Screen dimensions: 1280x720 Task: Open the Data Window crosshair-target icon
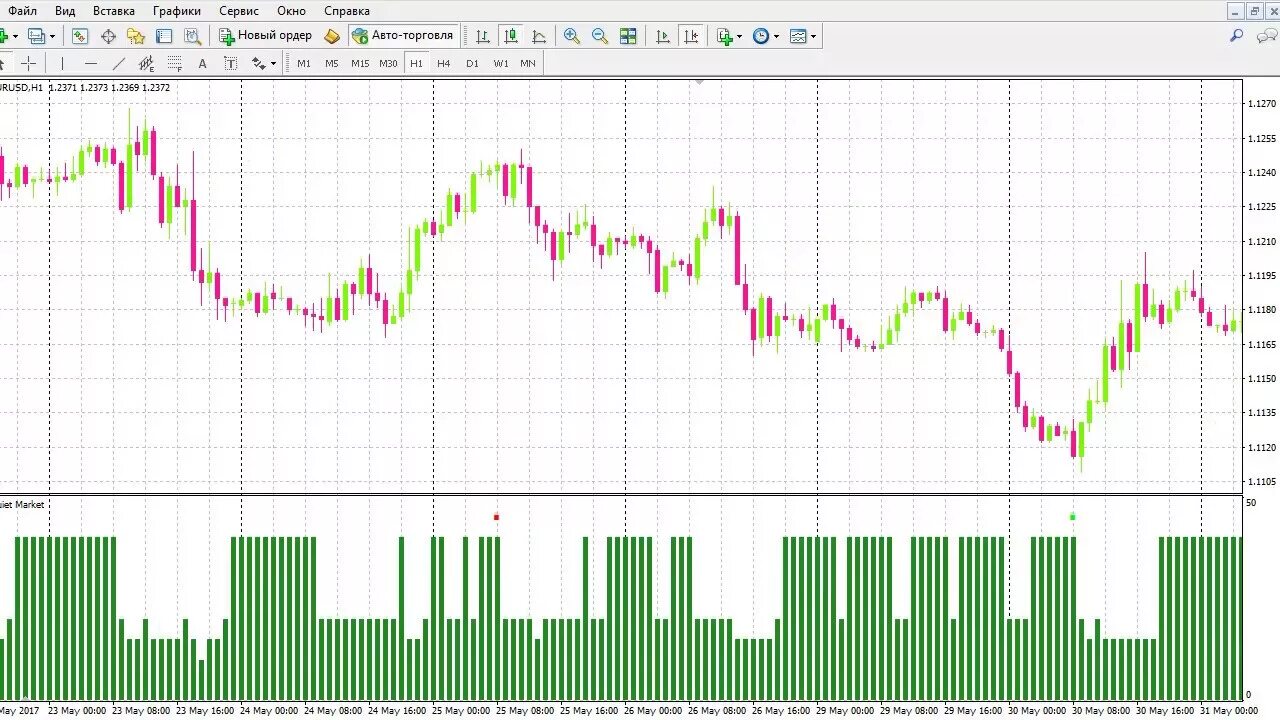[108, 36]
